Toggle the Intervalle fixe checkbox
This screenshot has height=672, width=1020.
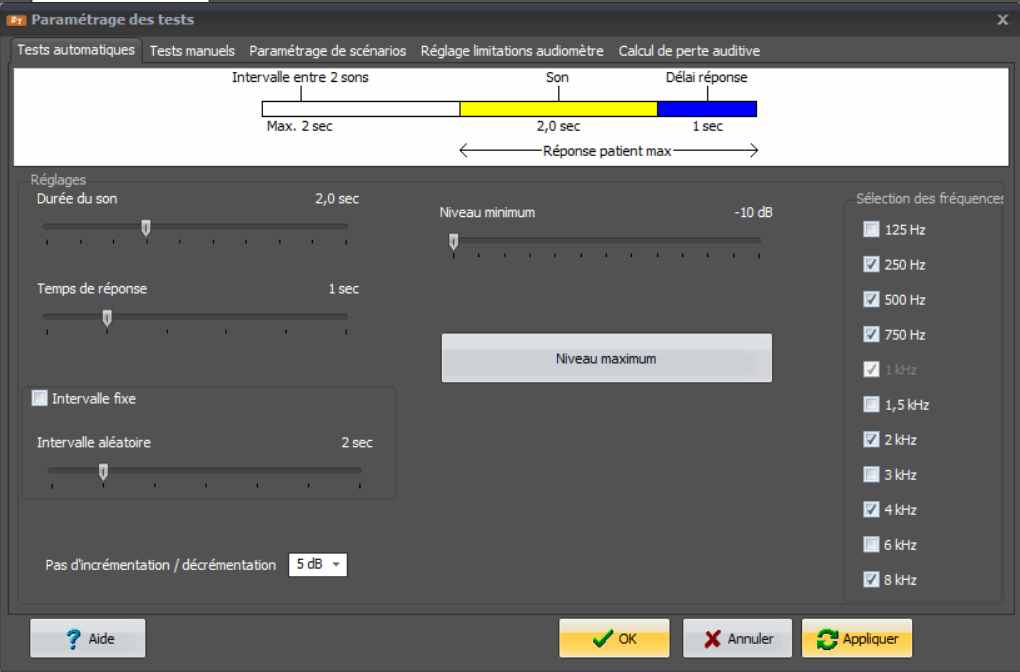coord(40,399)
